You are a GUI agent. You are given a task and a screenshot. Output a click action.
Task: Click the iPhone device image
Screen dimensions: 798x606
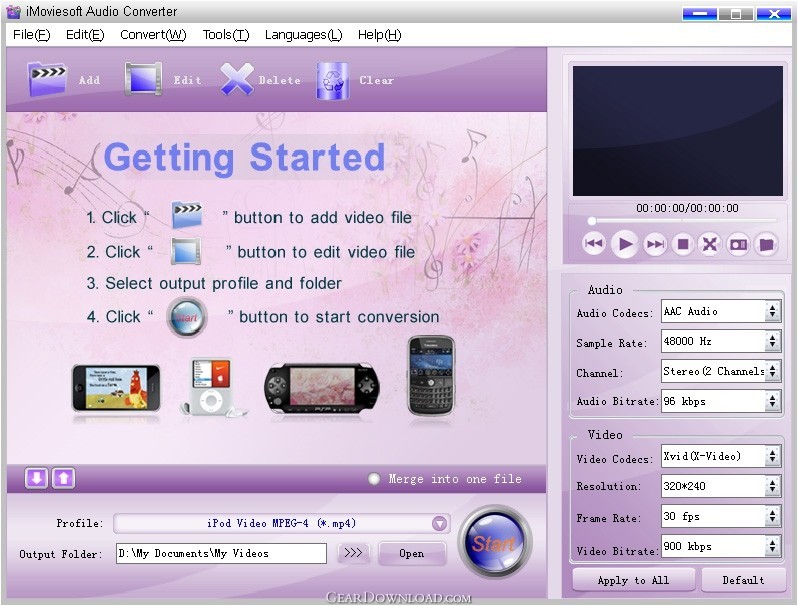pos(116,388)
